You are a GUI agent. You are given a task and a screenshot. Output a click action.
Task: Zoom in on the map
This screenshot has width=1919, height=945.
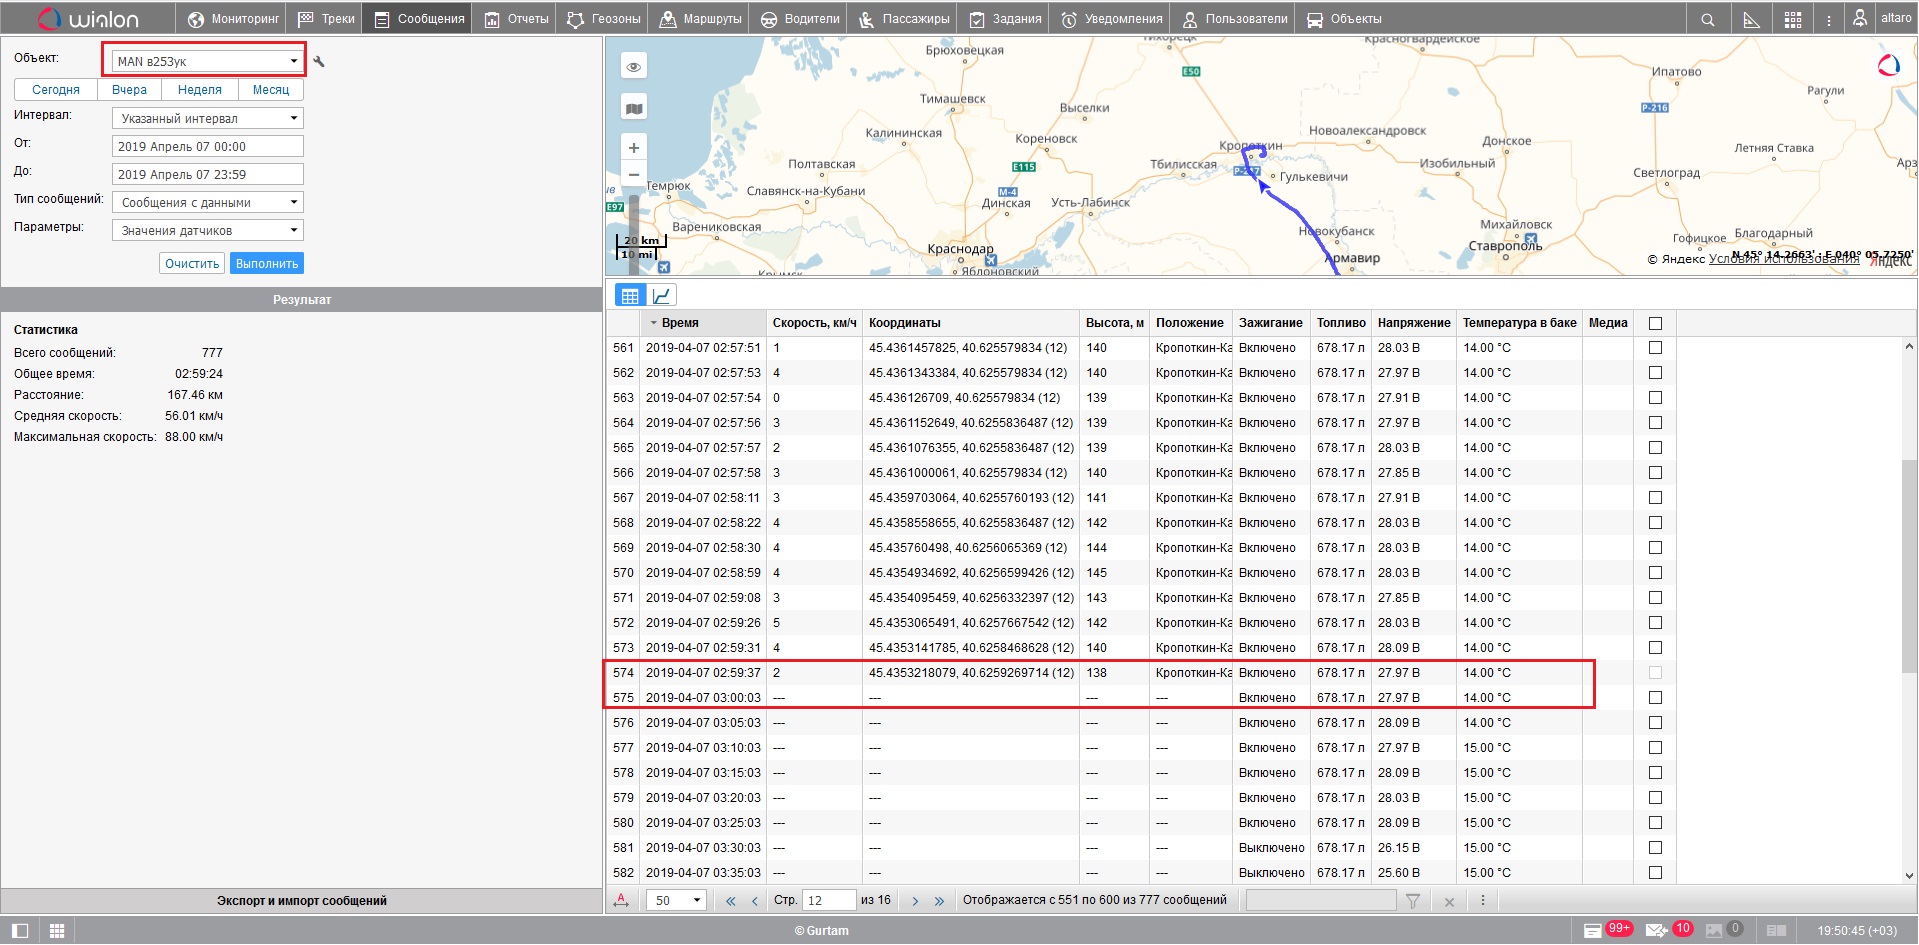634,148
